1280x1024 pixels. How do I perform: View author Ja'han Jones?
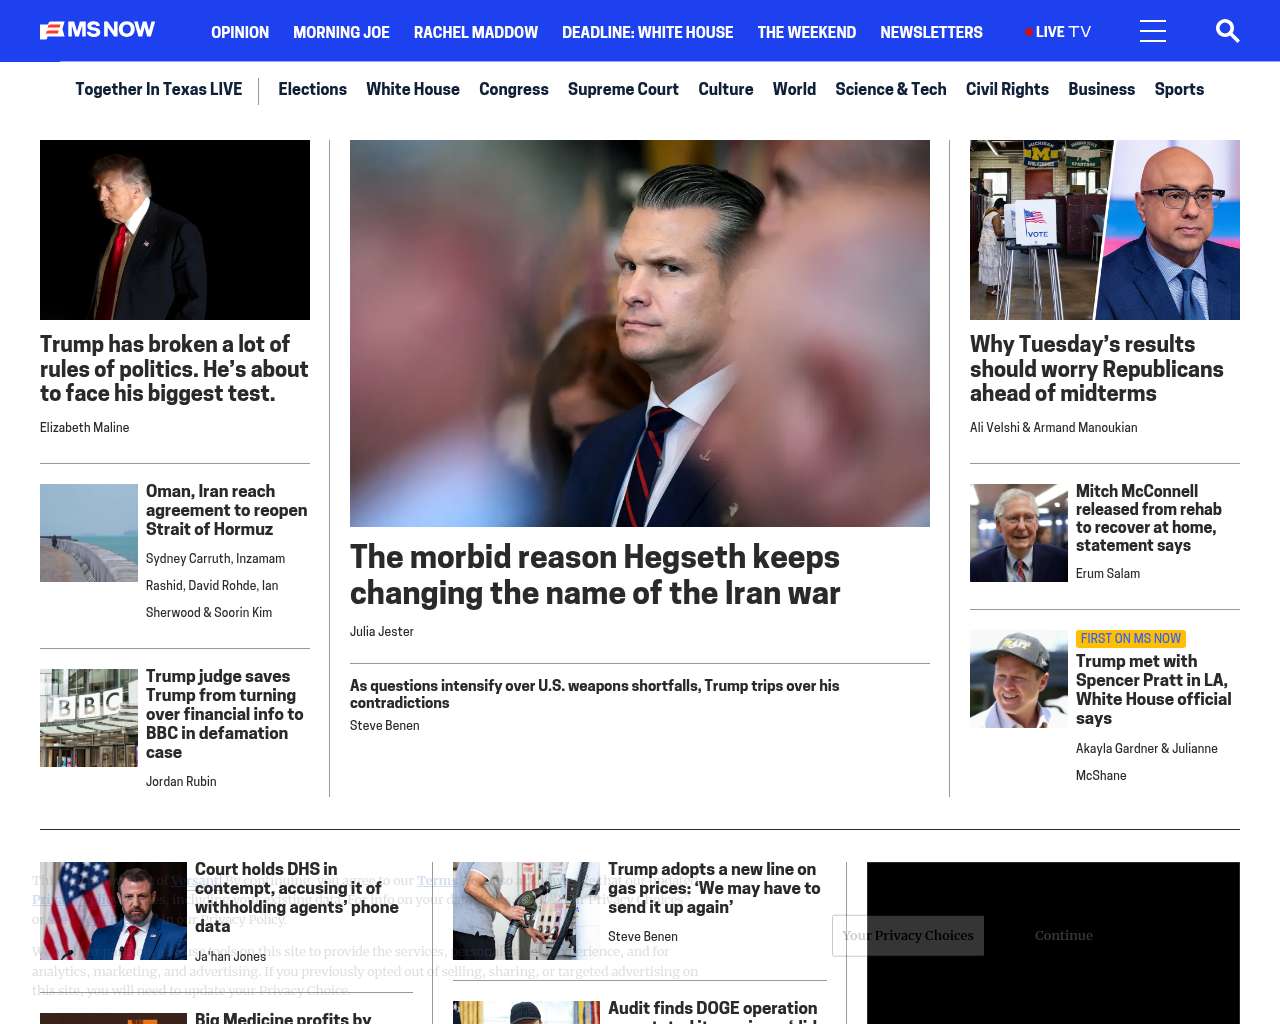click(231, 956)
